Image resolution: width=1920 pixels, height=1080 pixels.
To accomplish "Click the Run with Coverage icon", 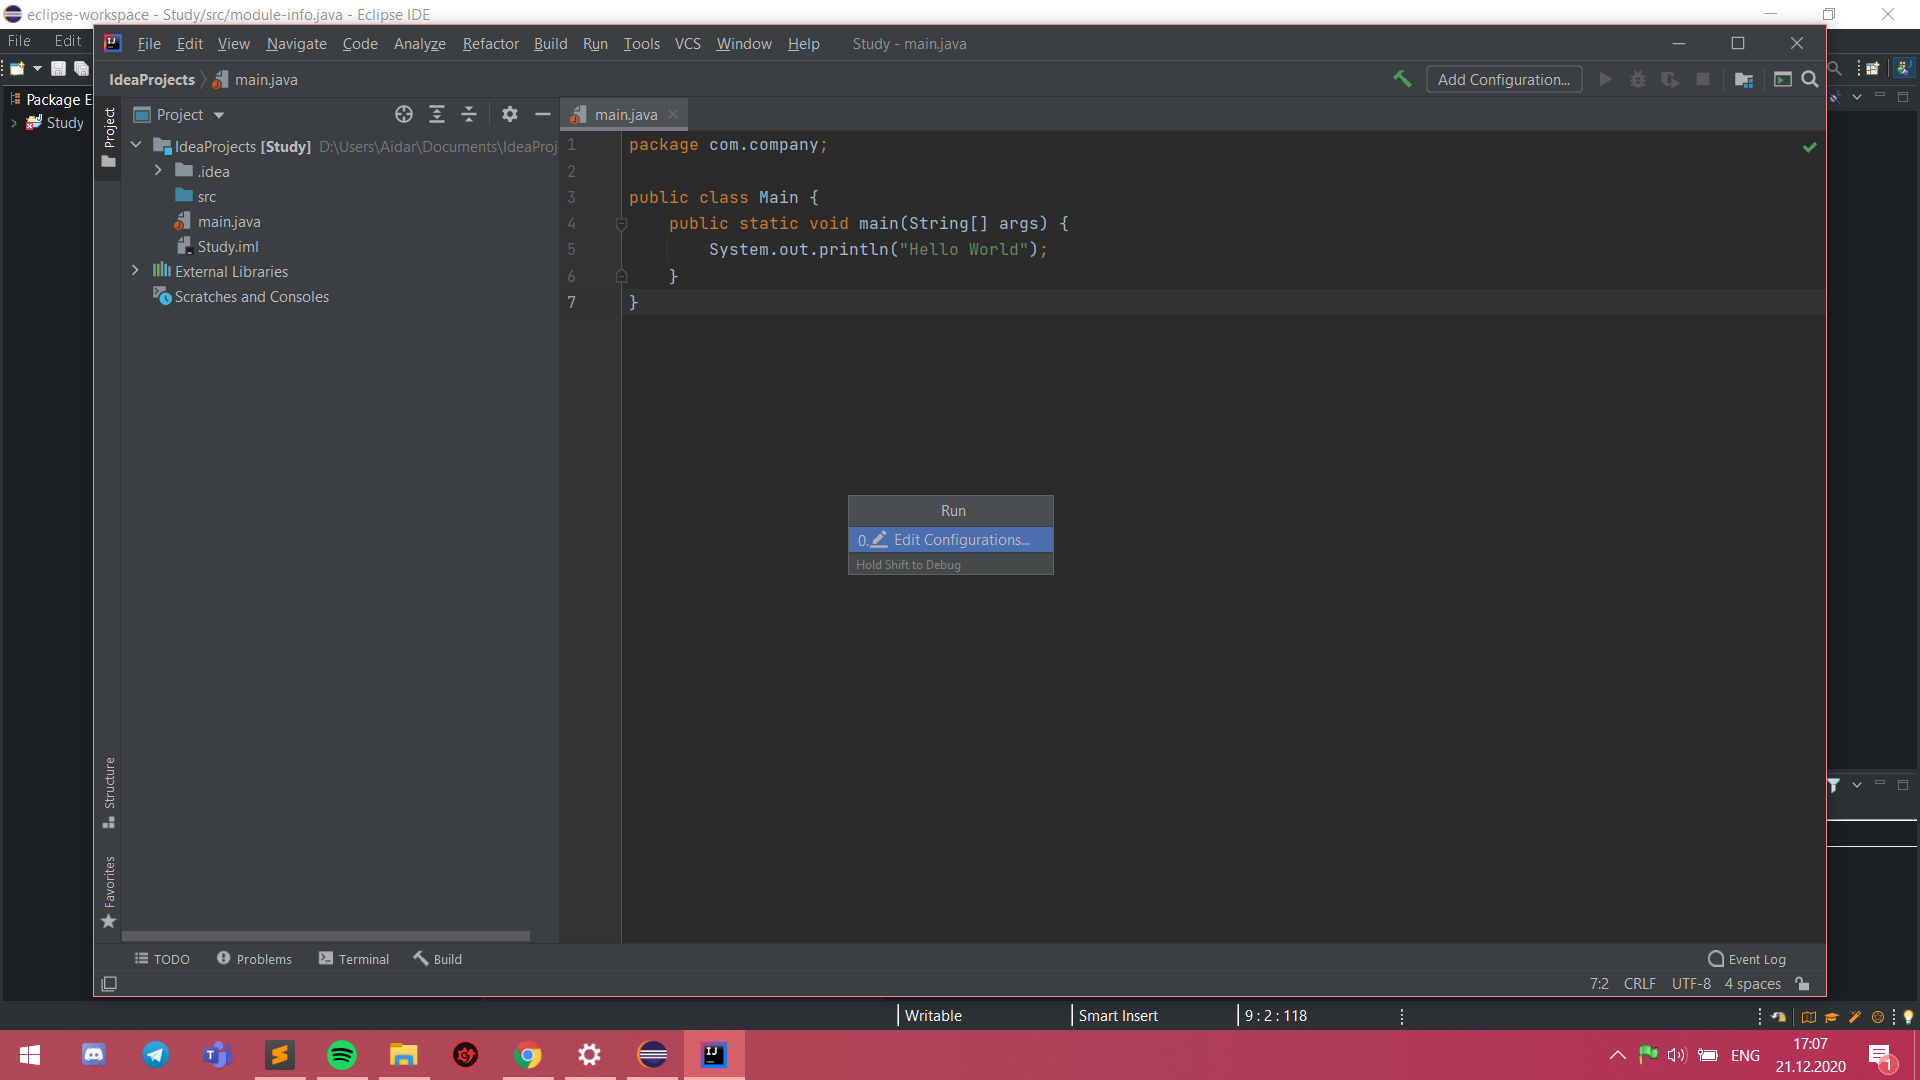I will click(1670, 79).
